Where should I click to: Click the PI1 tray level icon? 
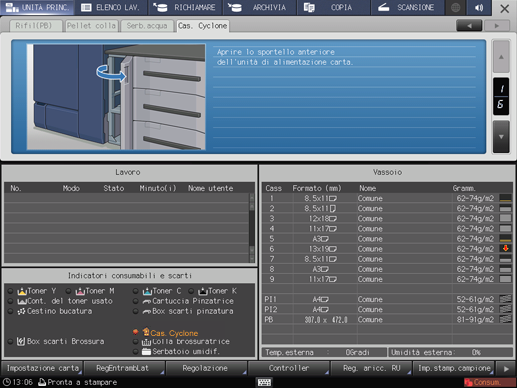[505, 299]
